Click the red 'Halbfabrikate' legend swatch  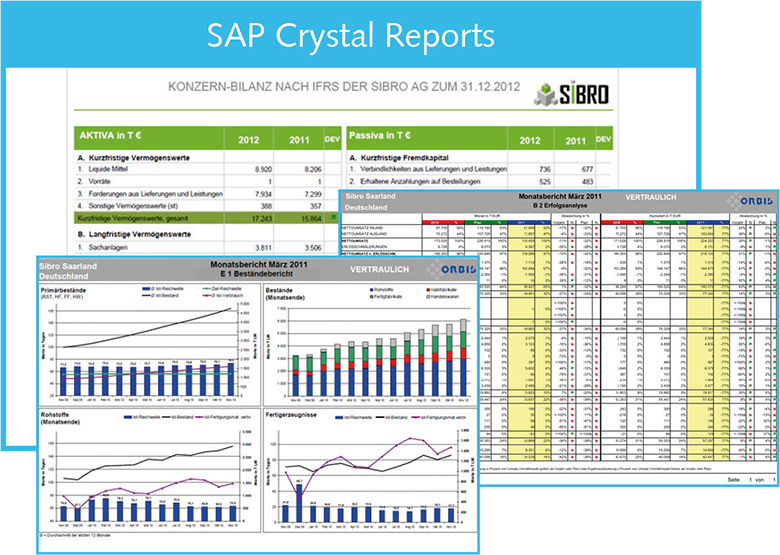click(428, 289)
